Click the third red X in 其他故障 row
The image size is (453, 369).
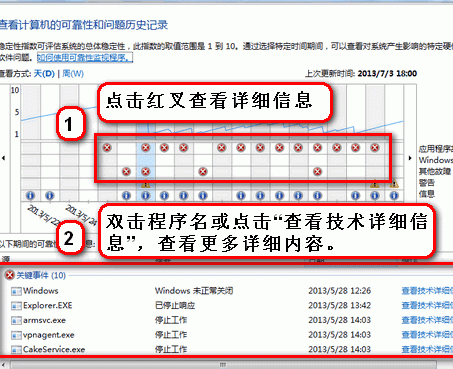[203, 172]
